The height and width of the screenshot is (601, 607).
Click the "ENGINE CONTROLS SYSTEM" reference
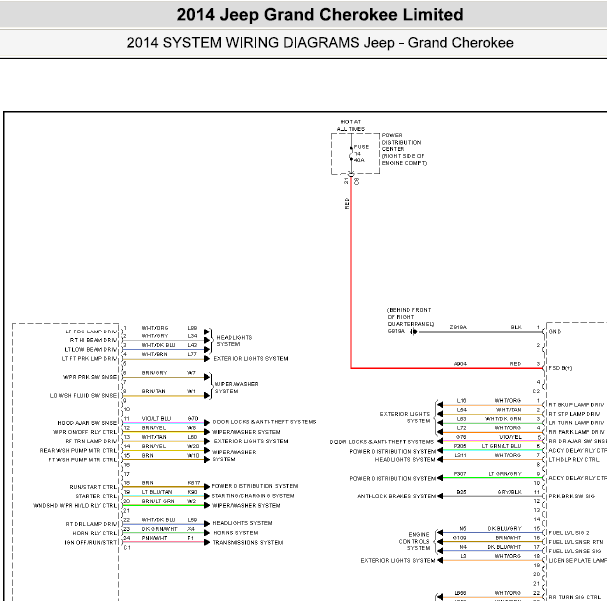414,541
